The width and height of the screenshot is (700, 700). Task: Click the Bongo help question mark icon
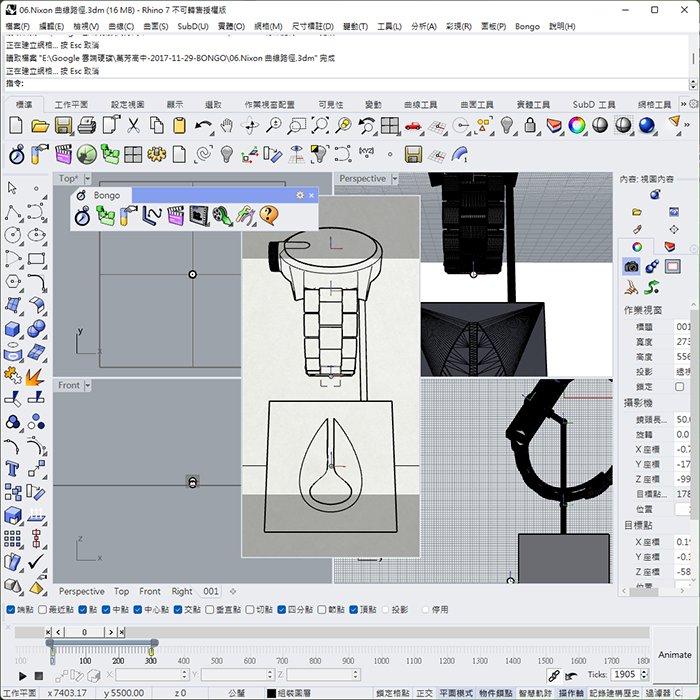point(268,215)
